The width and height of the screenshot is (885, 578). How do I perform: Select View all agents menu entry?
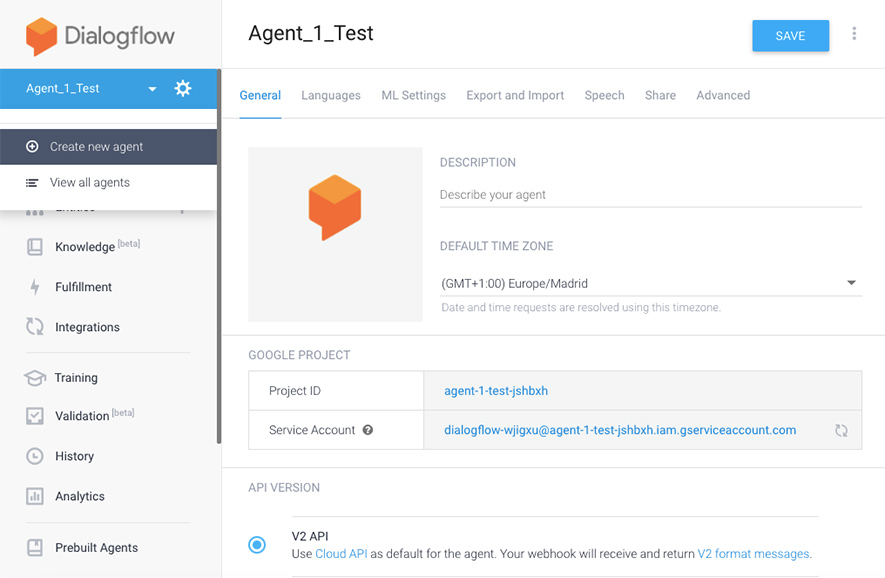108,182
